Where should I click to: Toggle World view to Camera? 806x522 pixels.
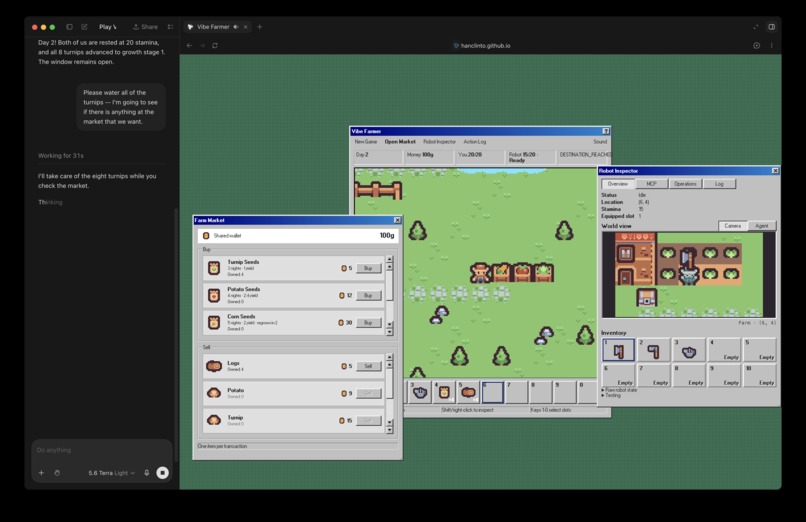coord(732,226)
